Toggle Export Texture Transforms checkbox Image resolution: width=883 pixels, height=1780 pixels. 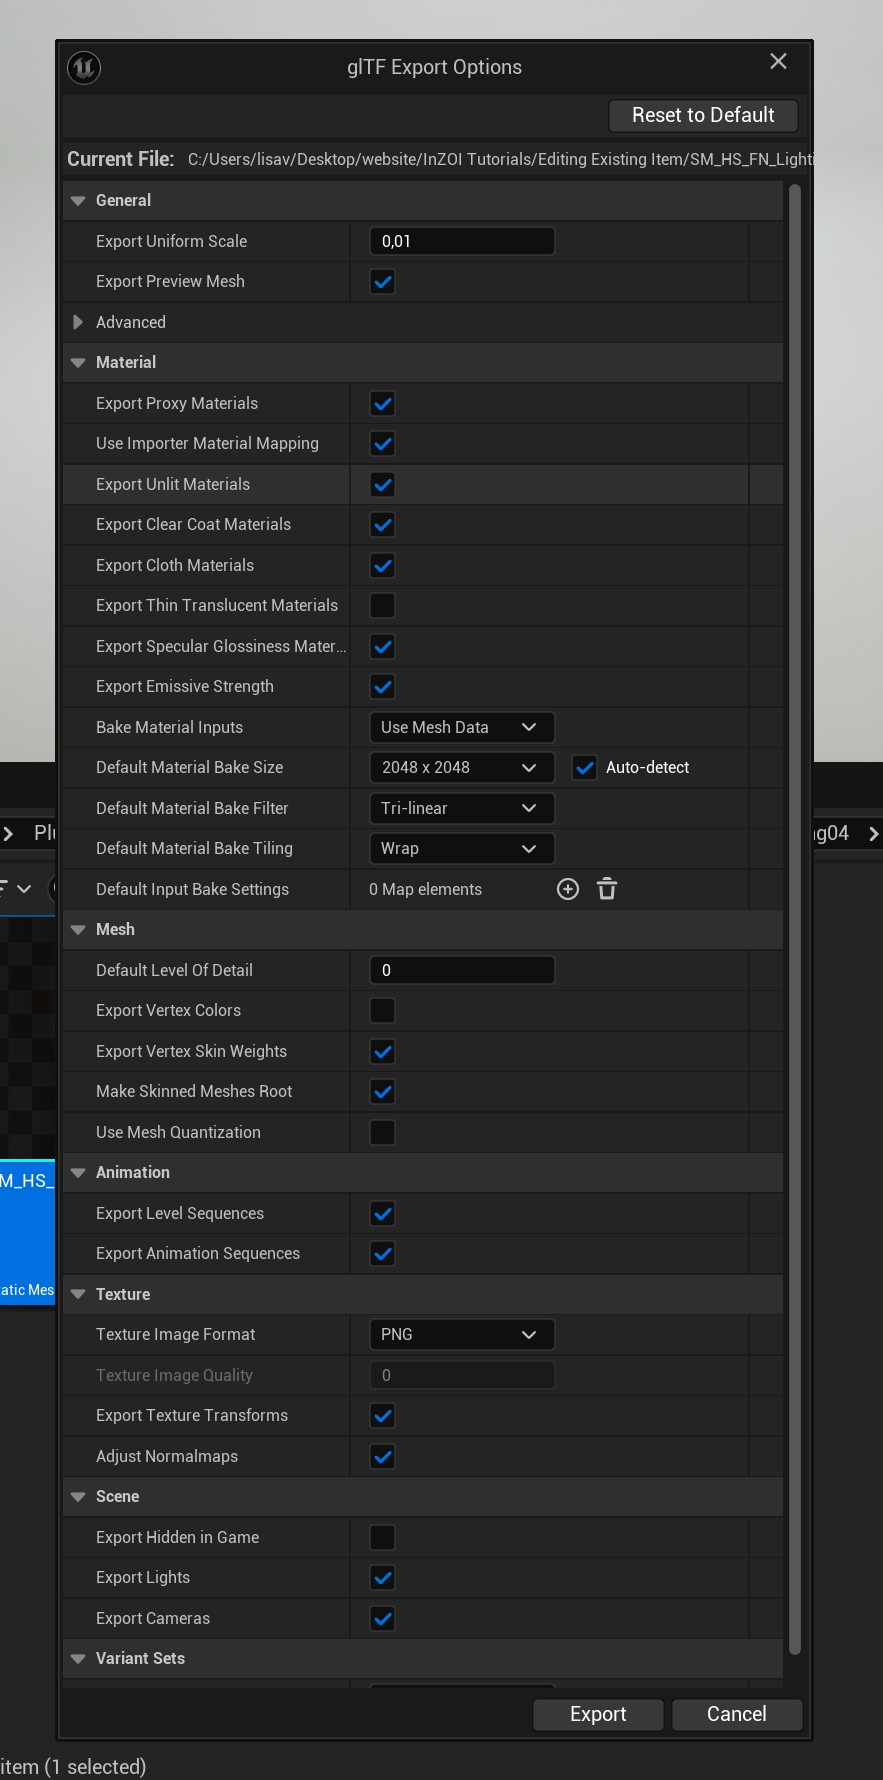click(383, 1416)
